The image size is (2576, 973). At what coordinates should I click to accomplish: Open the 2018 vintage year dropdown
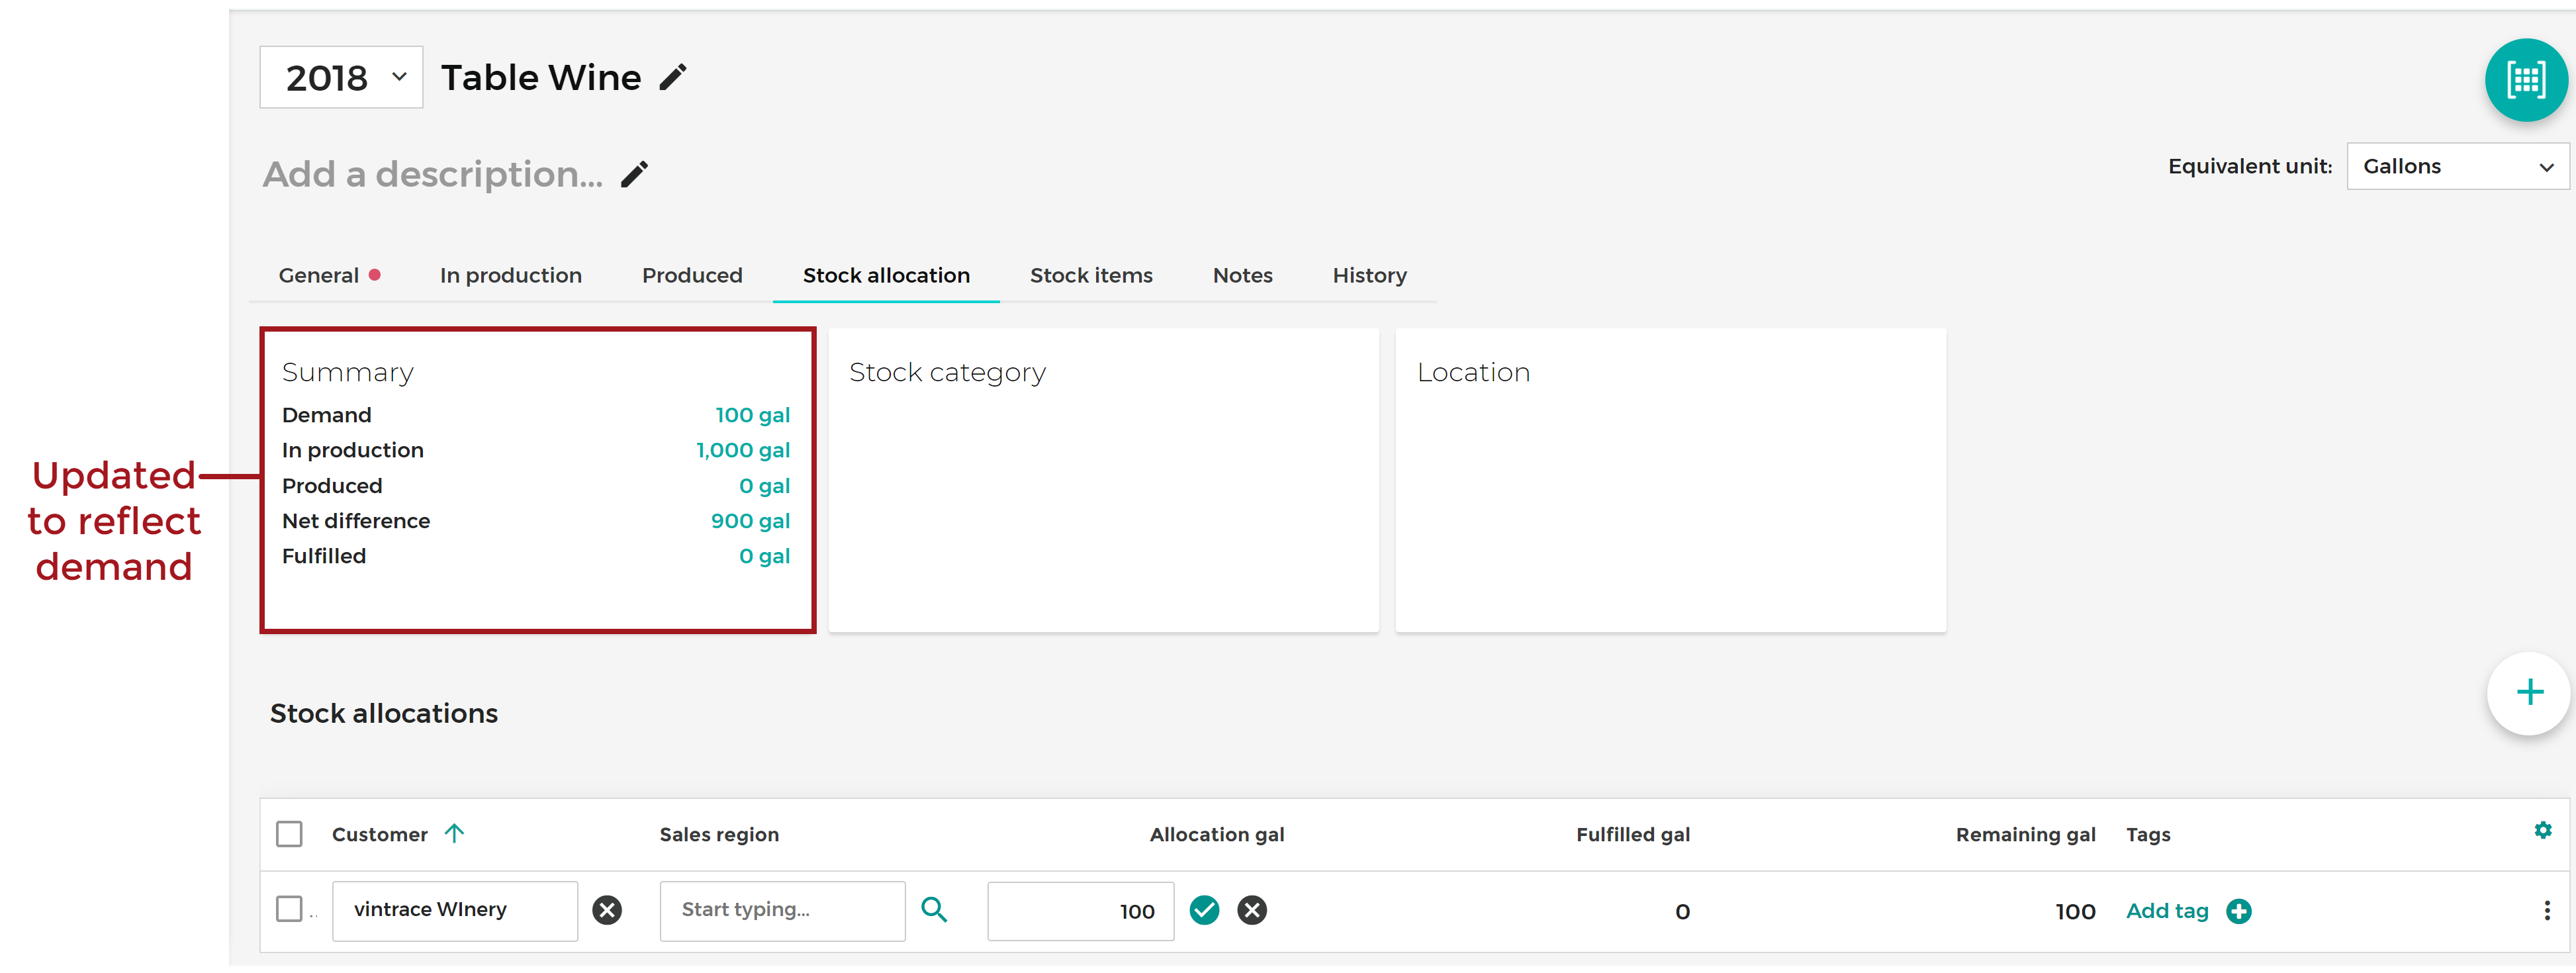[x=341, y=77]
